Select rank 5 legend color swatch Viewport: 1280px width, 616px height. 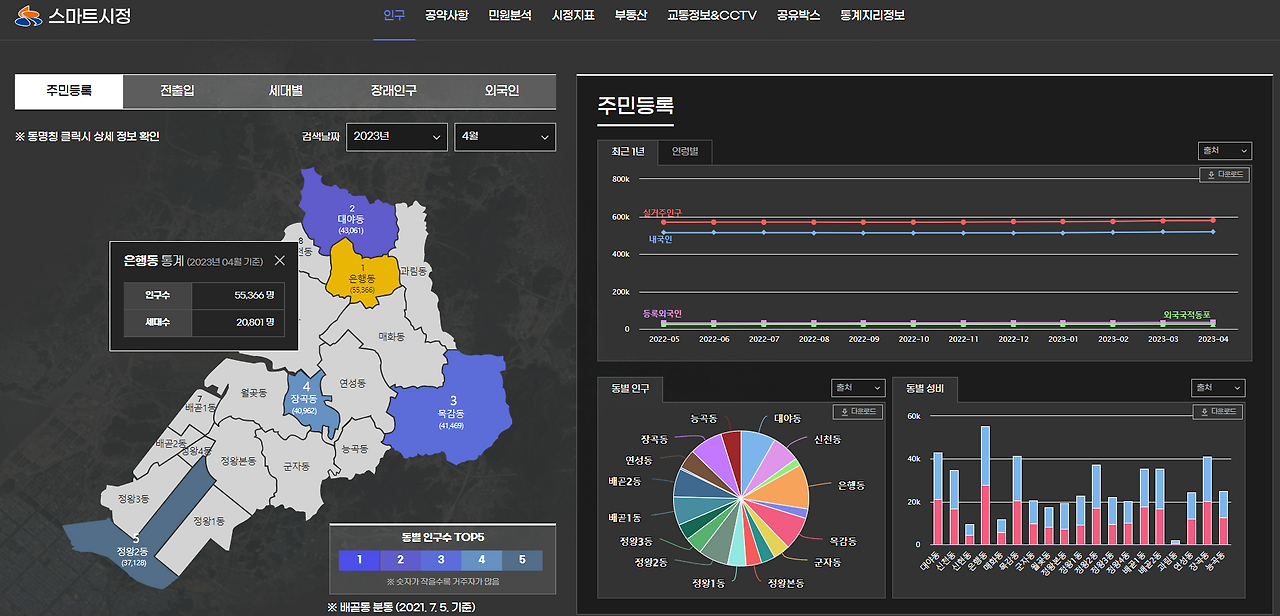522,561
